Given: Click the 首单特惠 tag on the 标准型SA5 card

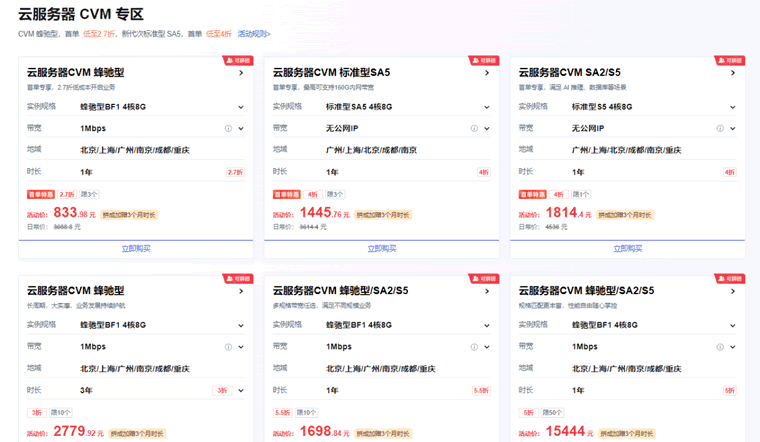Looking at the screenshot, I should [x=286, y=194].
